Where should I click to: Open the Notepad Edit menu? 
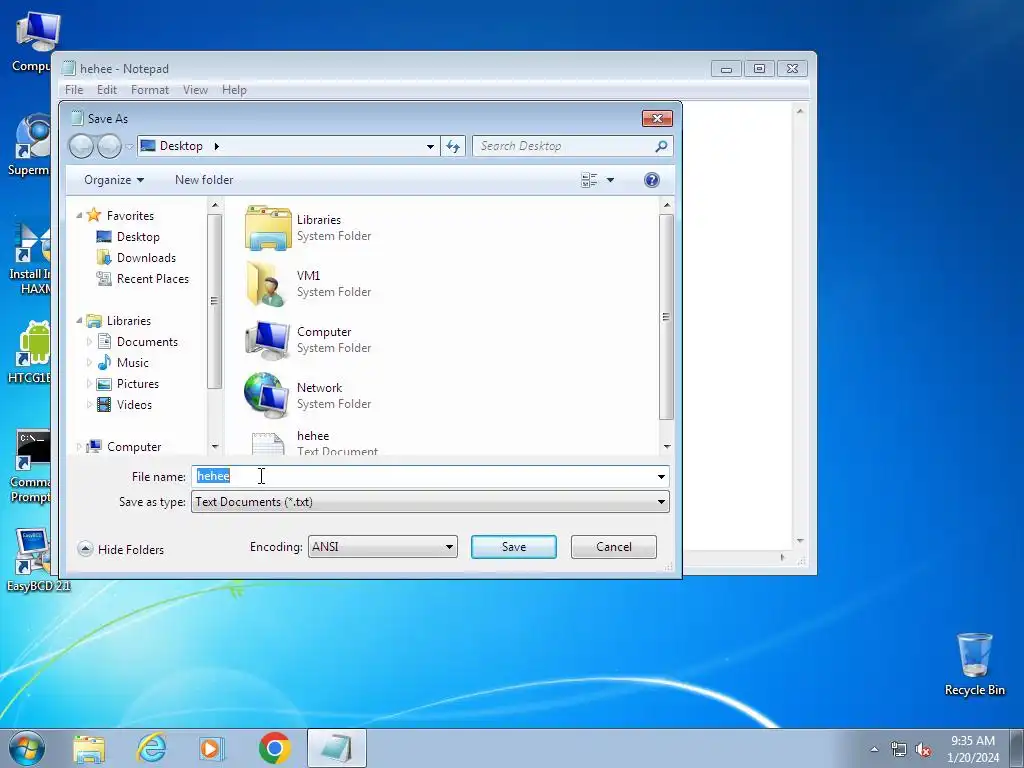(x=106, y=90)
